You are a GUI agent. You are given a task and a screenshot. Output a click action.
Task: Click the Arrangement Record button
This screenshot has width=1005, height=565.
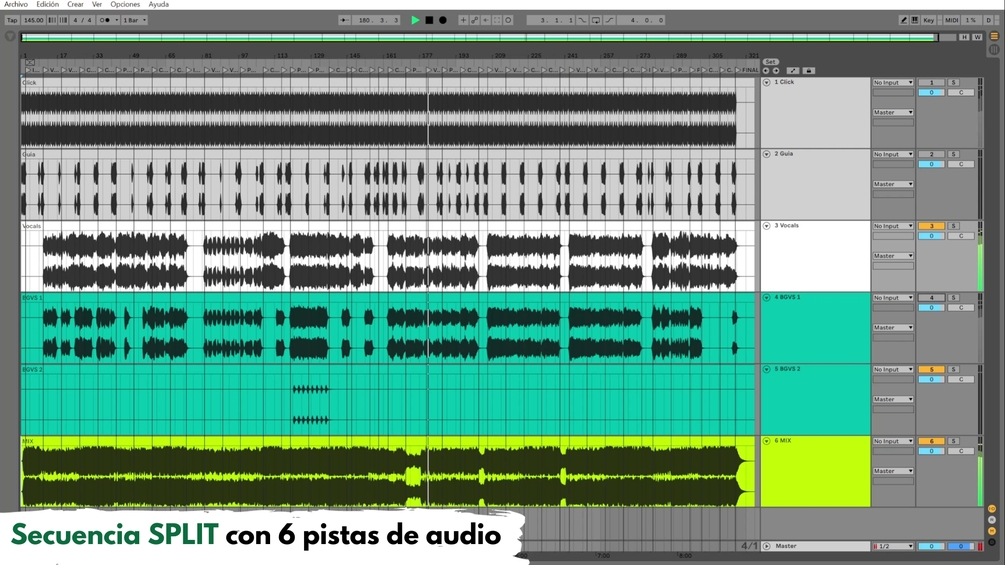click(443, 20)
